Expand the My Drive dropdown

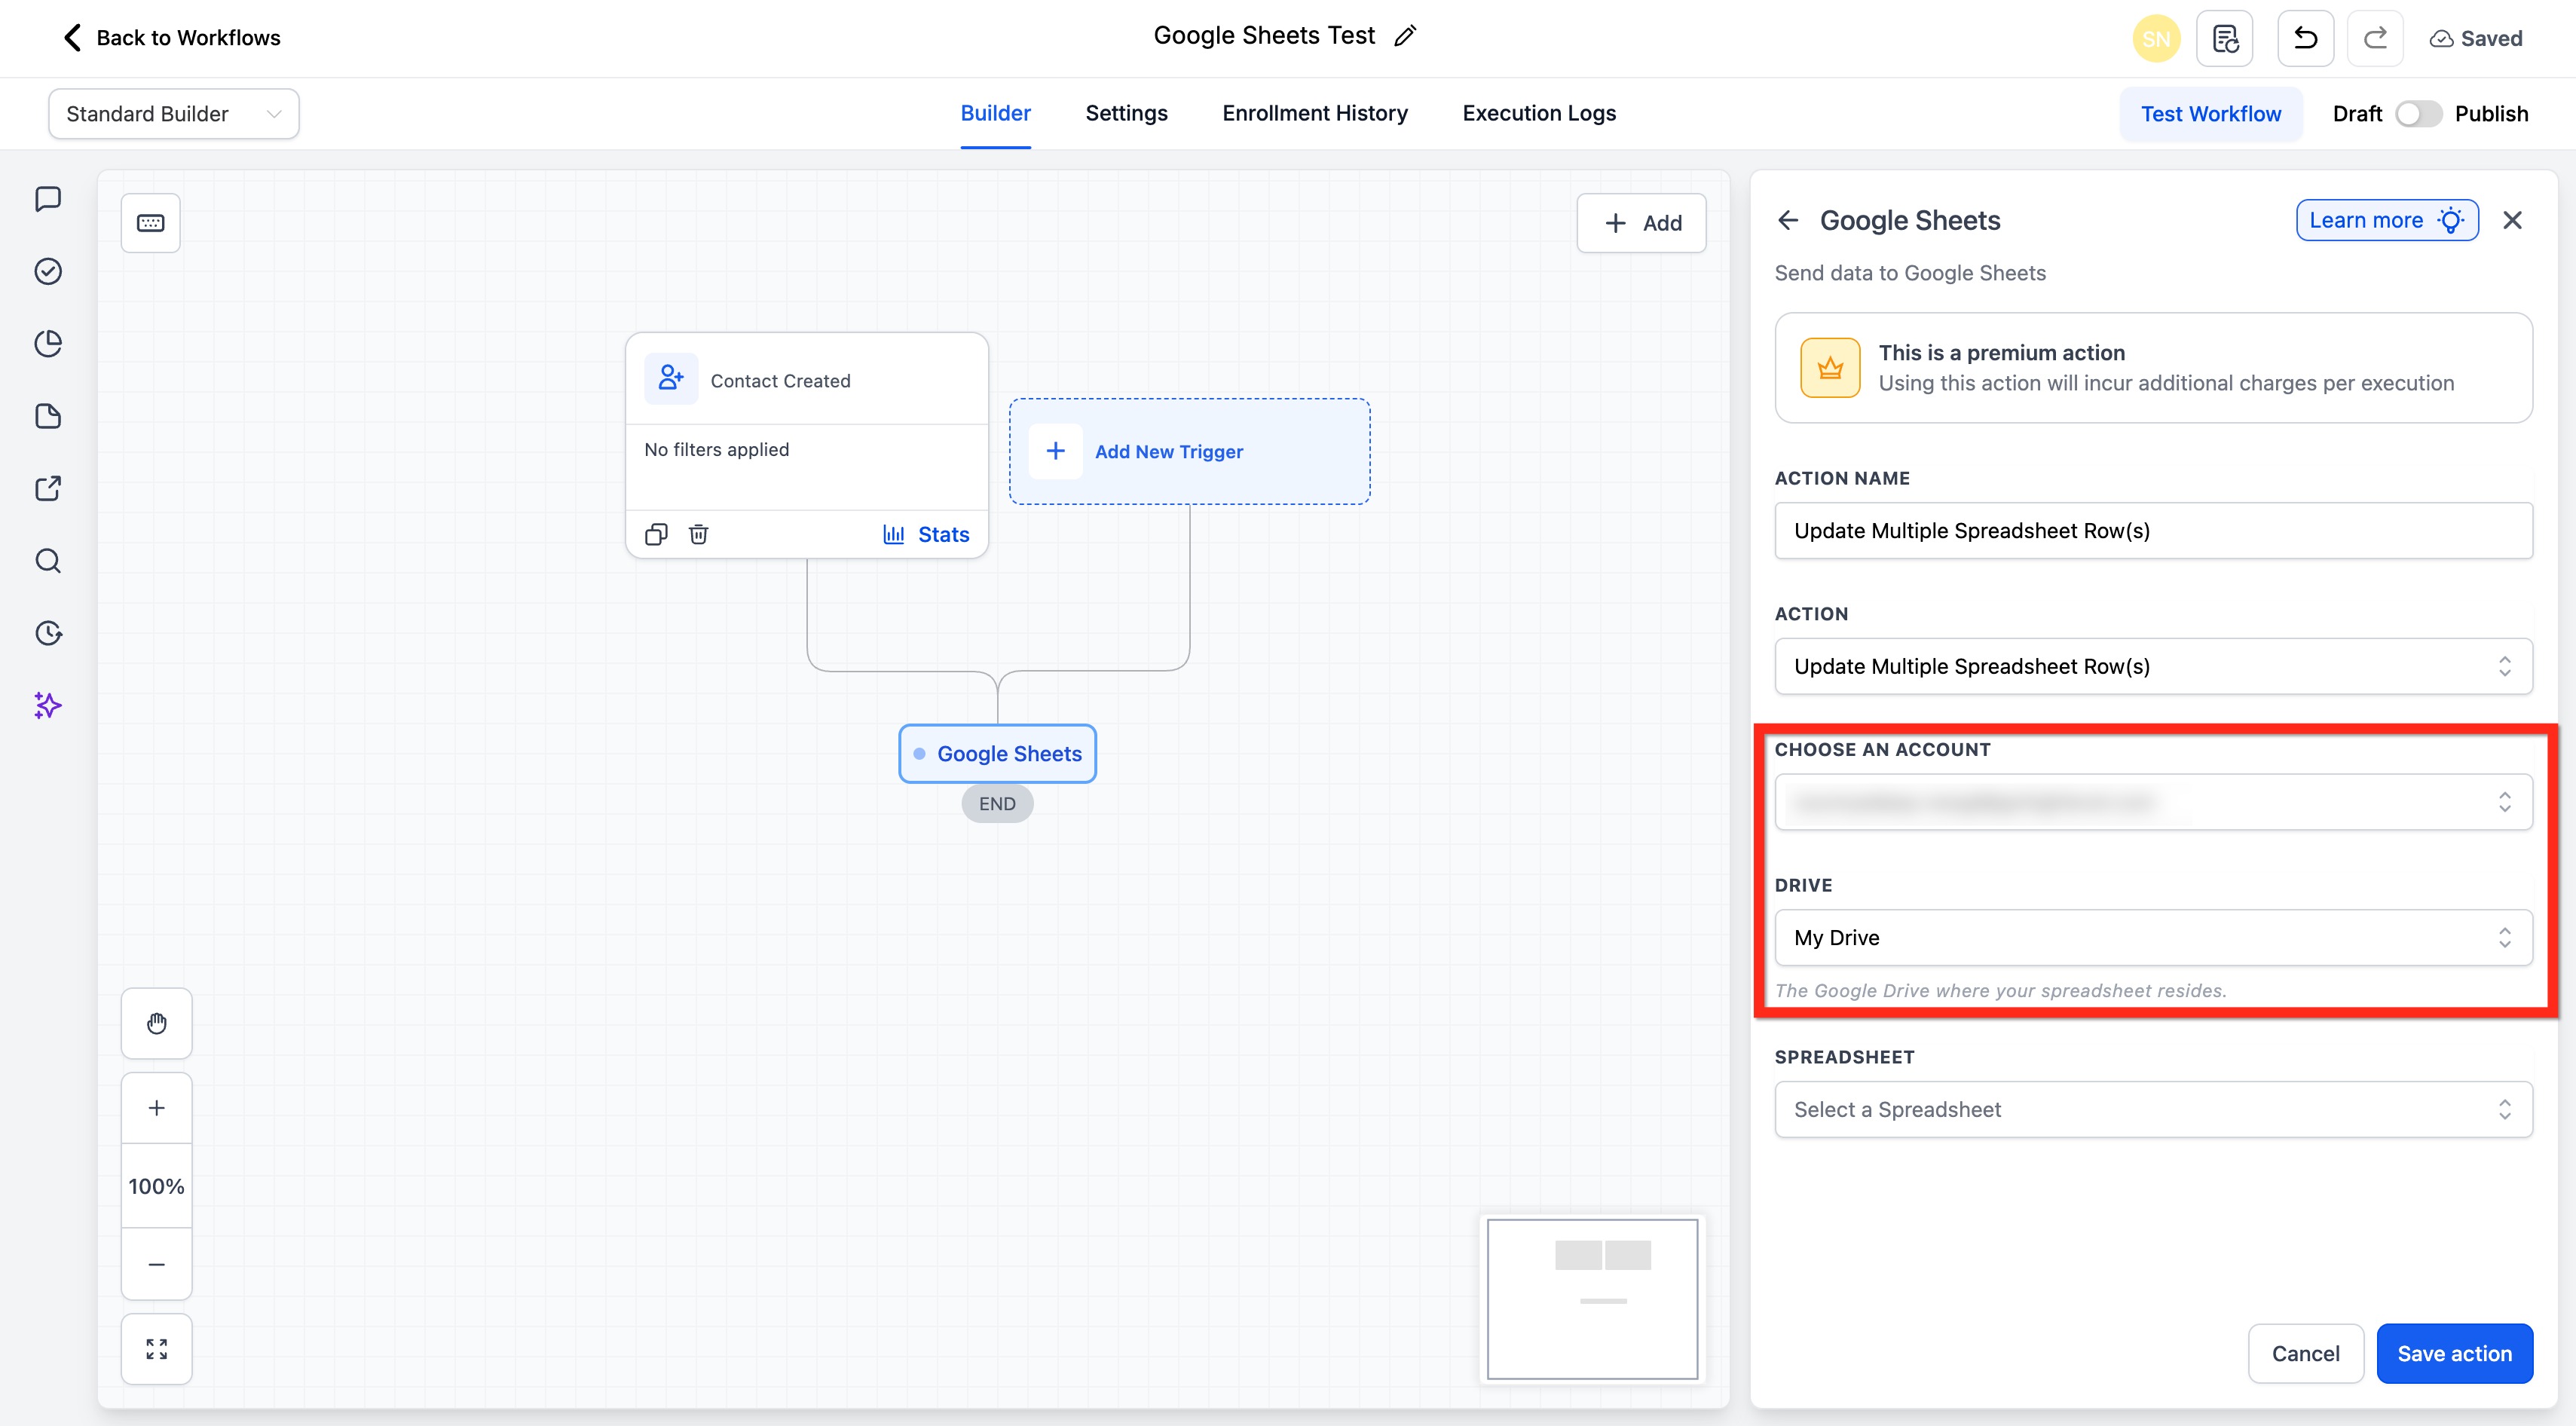point(2153,937)
